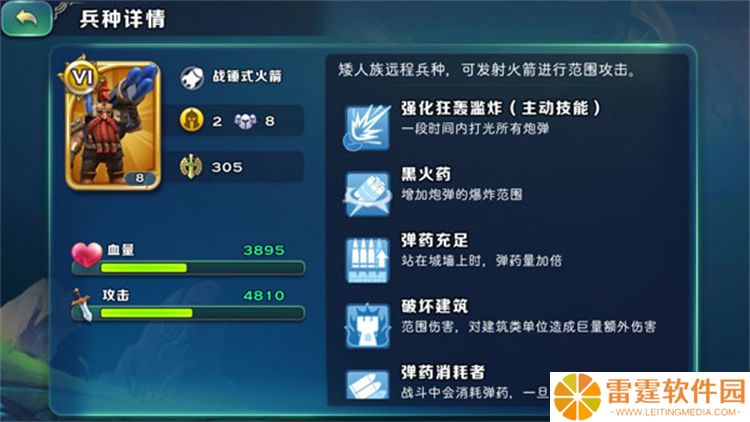Screen dimensions: 750x422
Task: Tap the gold helmet icon
Action: (192, 120)
